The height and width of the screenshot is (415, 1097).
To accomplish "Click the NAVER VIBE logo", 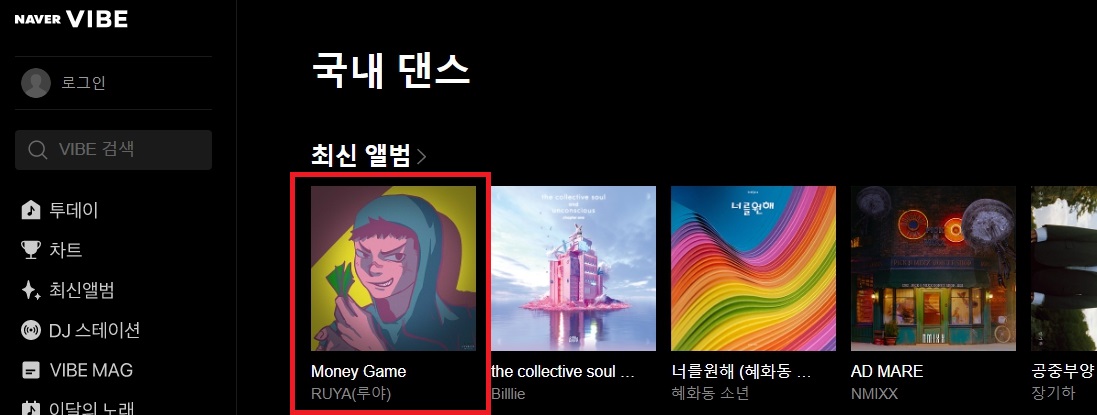I will coord(71,20).
